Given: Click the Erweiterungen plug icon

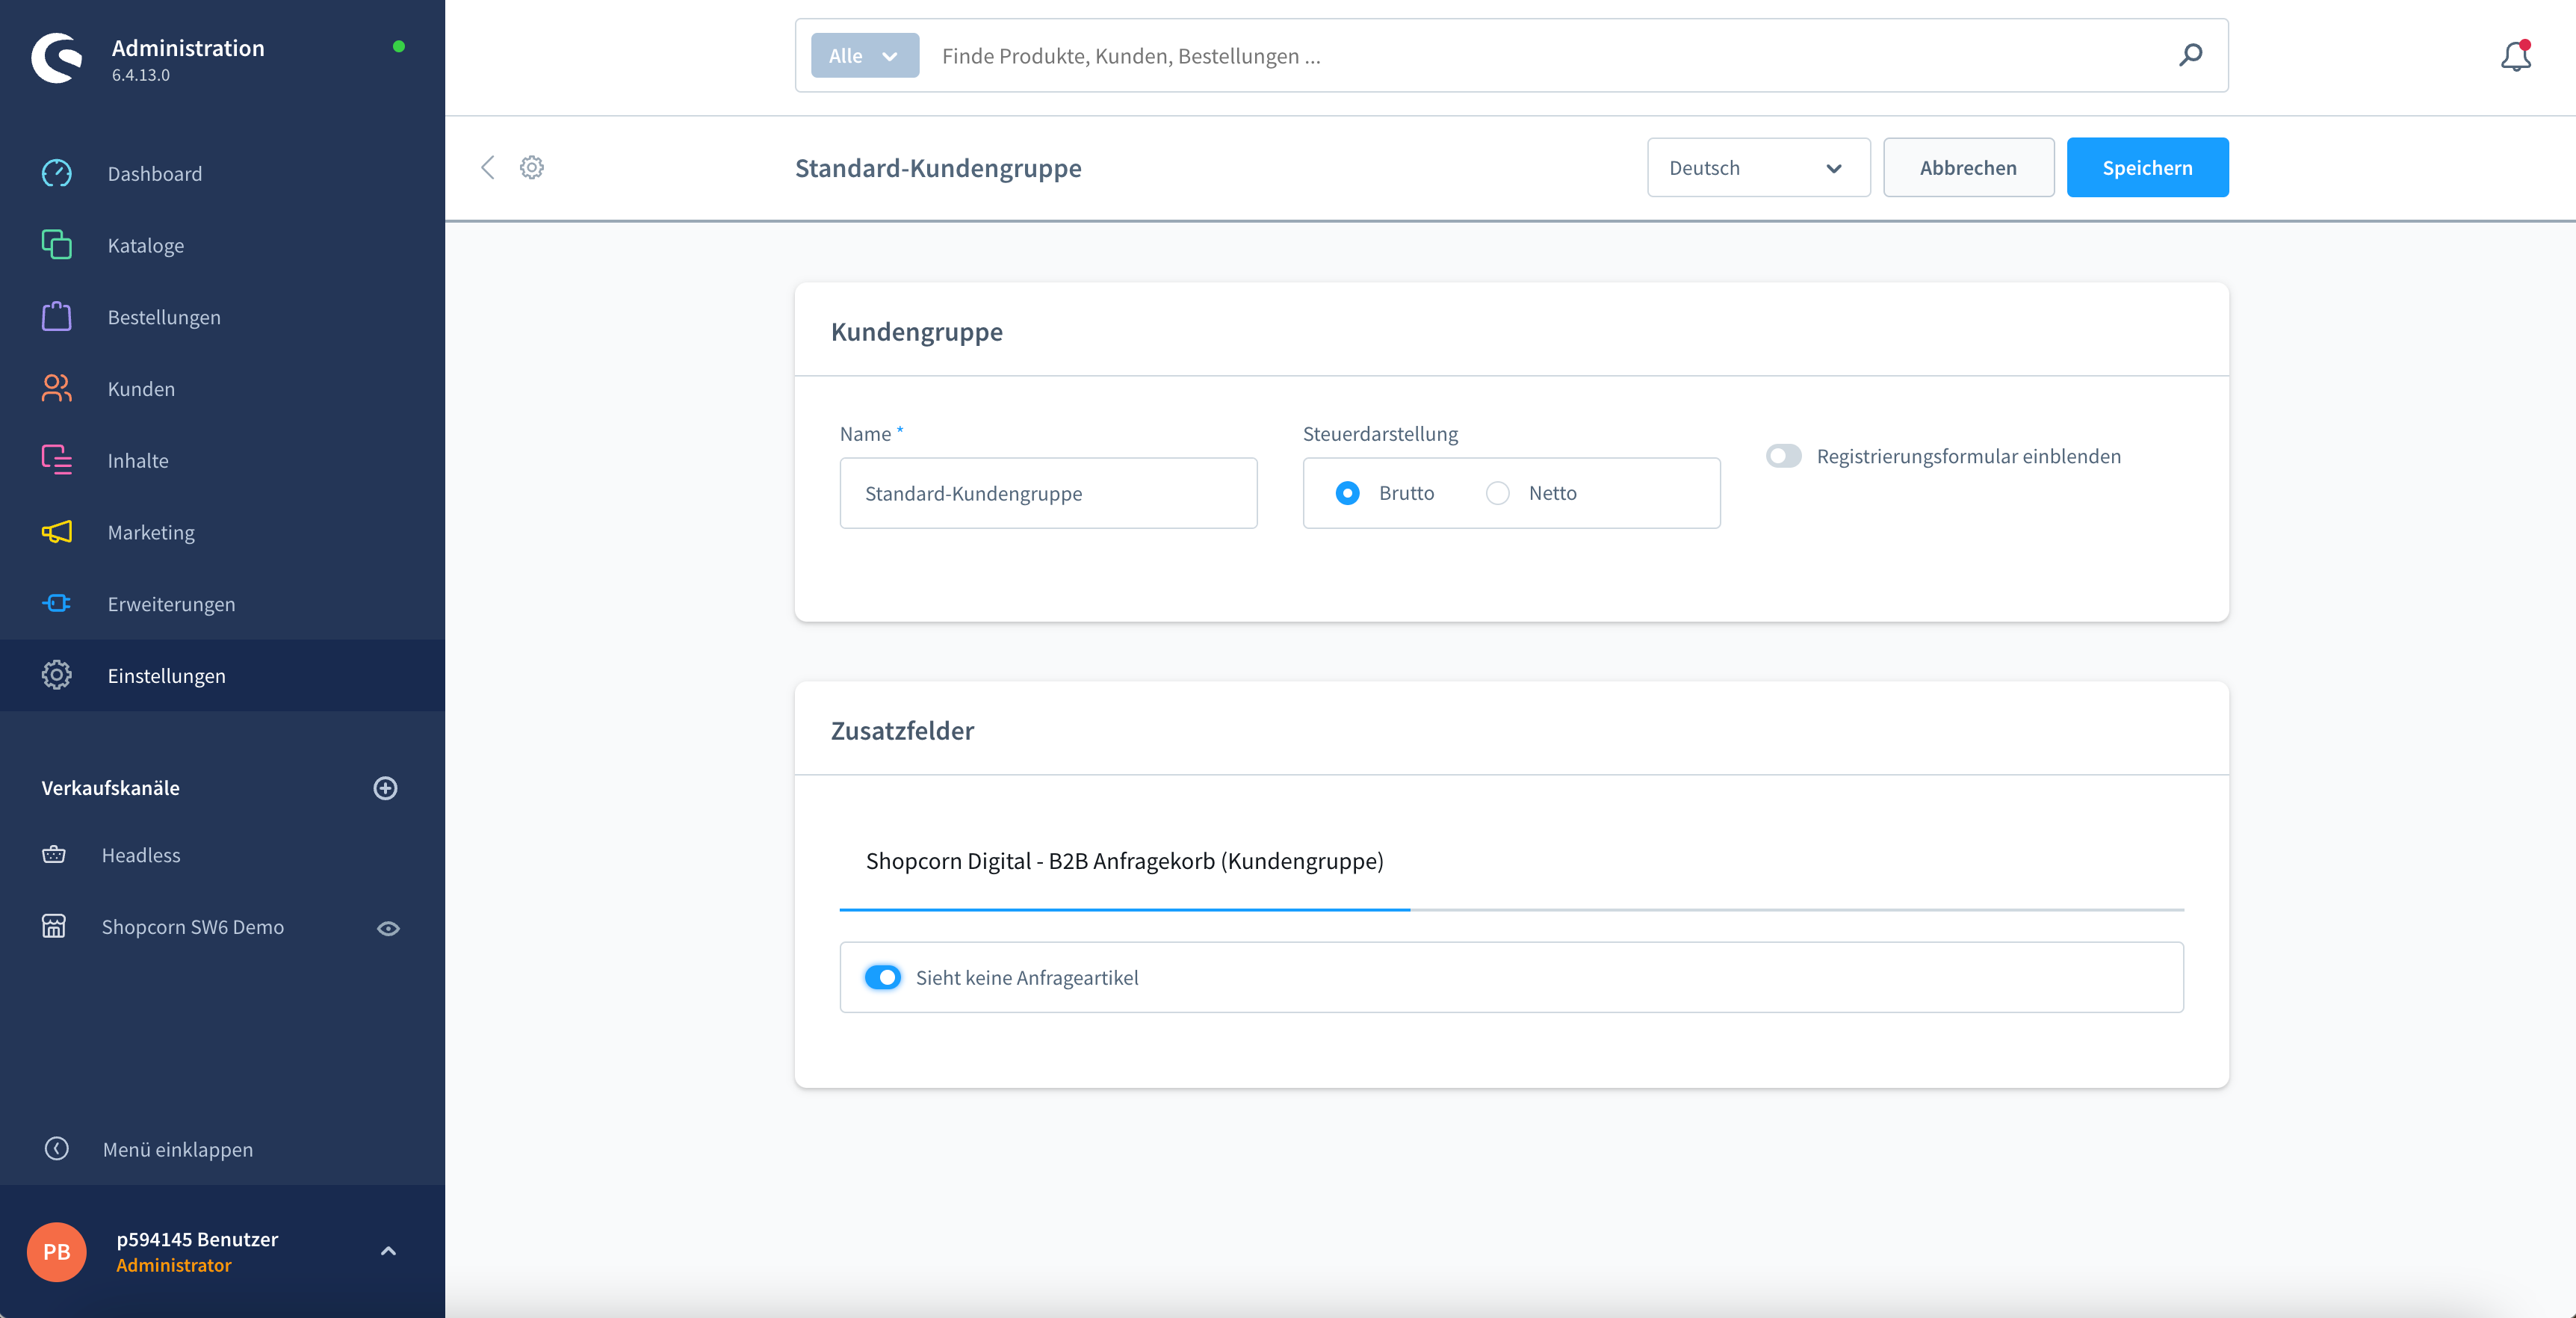Looking at the screenshot, I should (57, 603).
